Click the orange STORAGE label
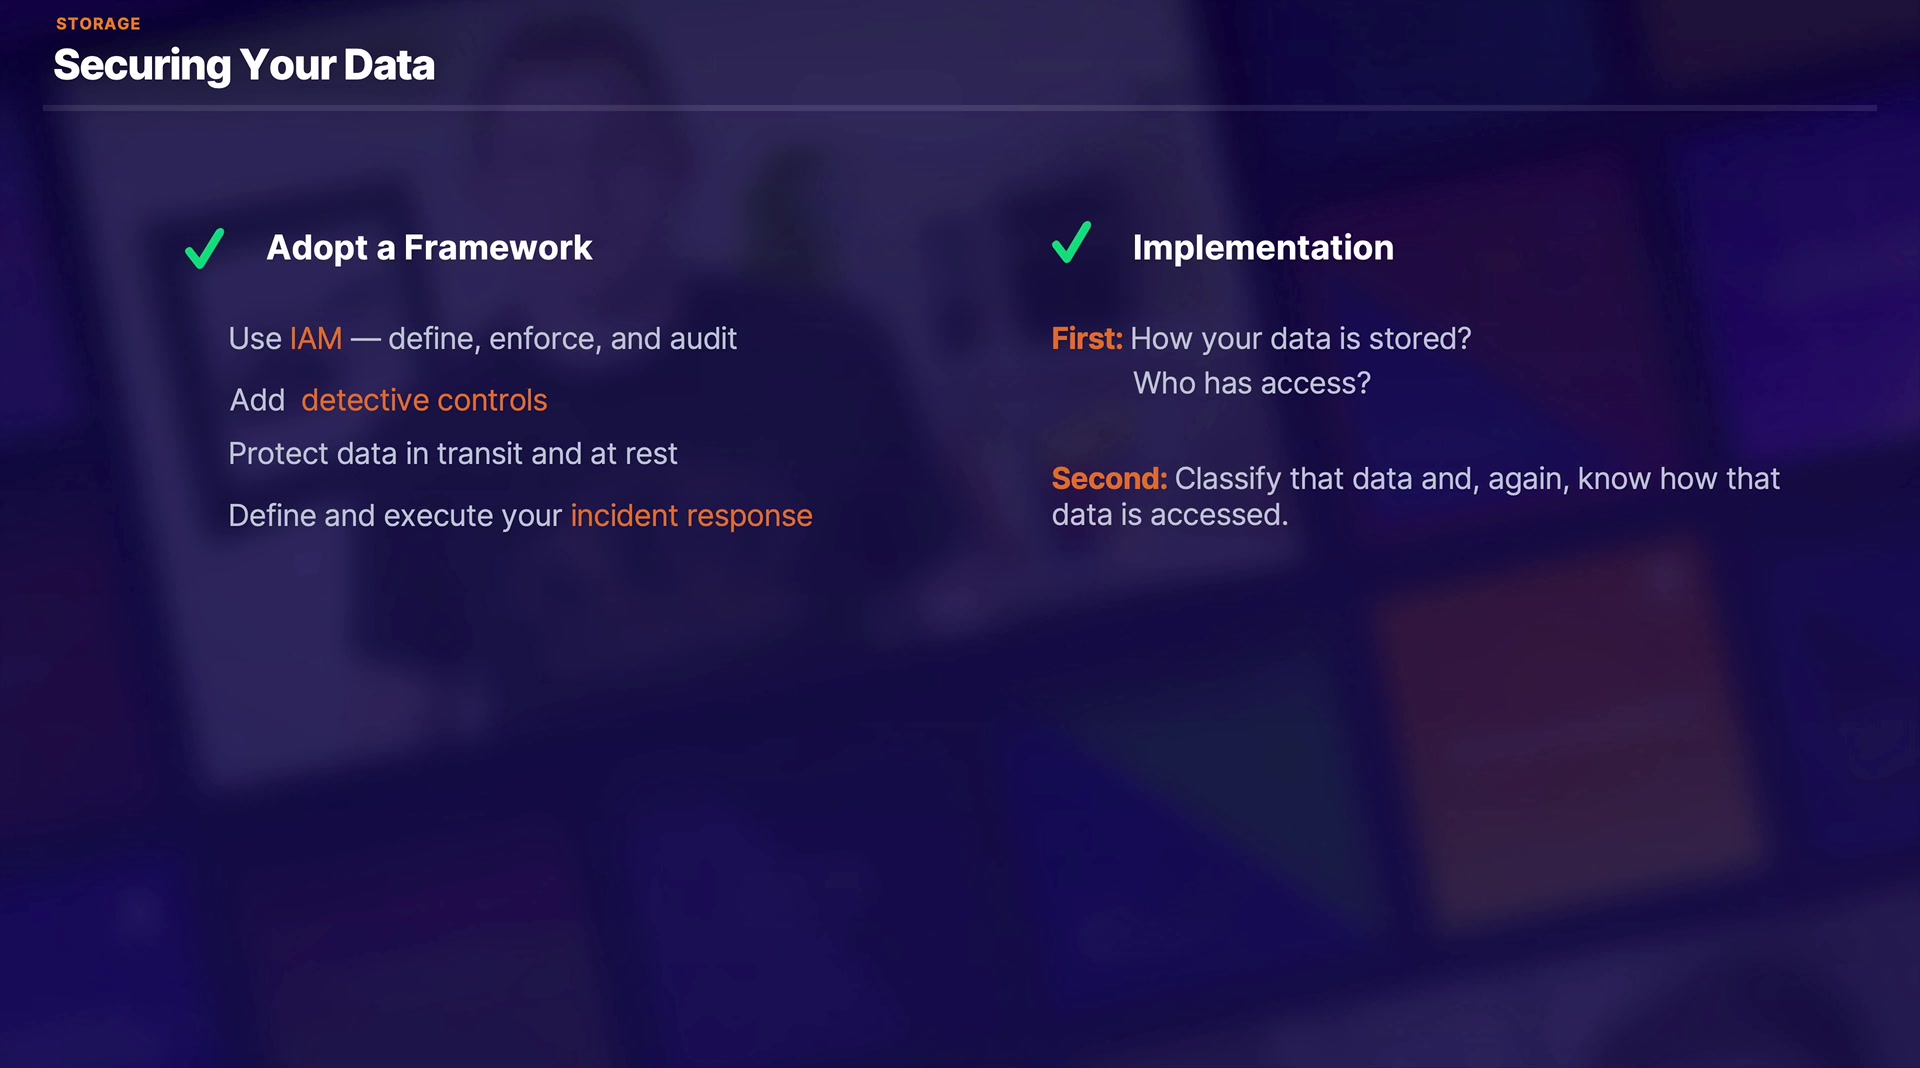 point(98,23)
